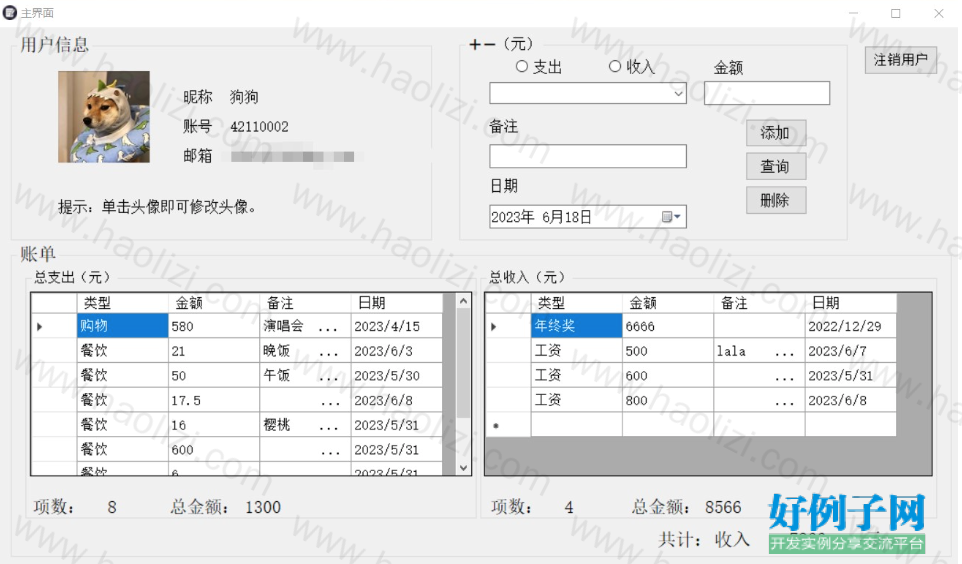Image resolution: width=962 pixels, height=564 pixels.
Task: Select the 2023/6/3 date cell
Action: 396,350
